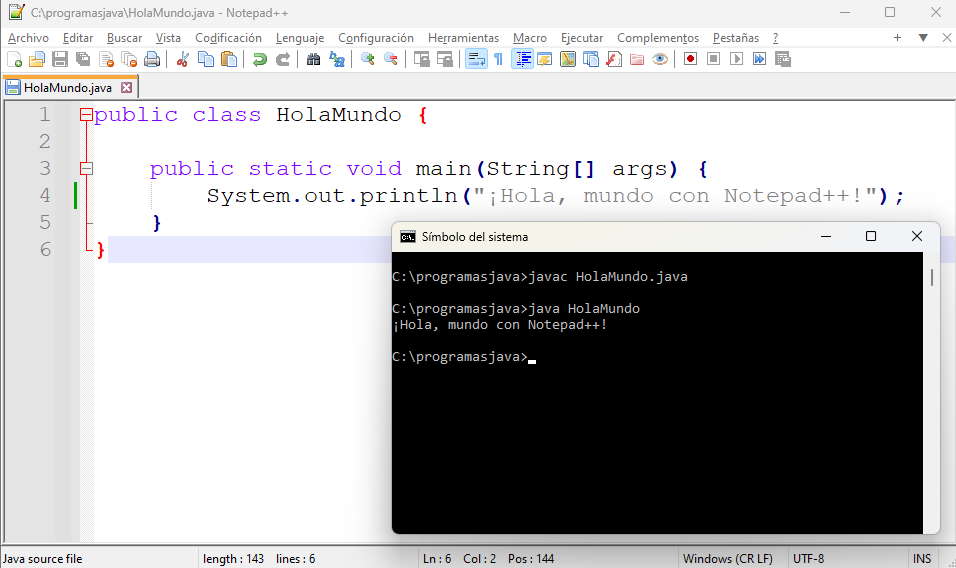The width and height of the screenshot is (956, 568).
Task: Open the question mark help menu
Action: pyautogui.click(x=776, y=38)
